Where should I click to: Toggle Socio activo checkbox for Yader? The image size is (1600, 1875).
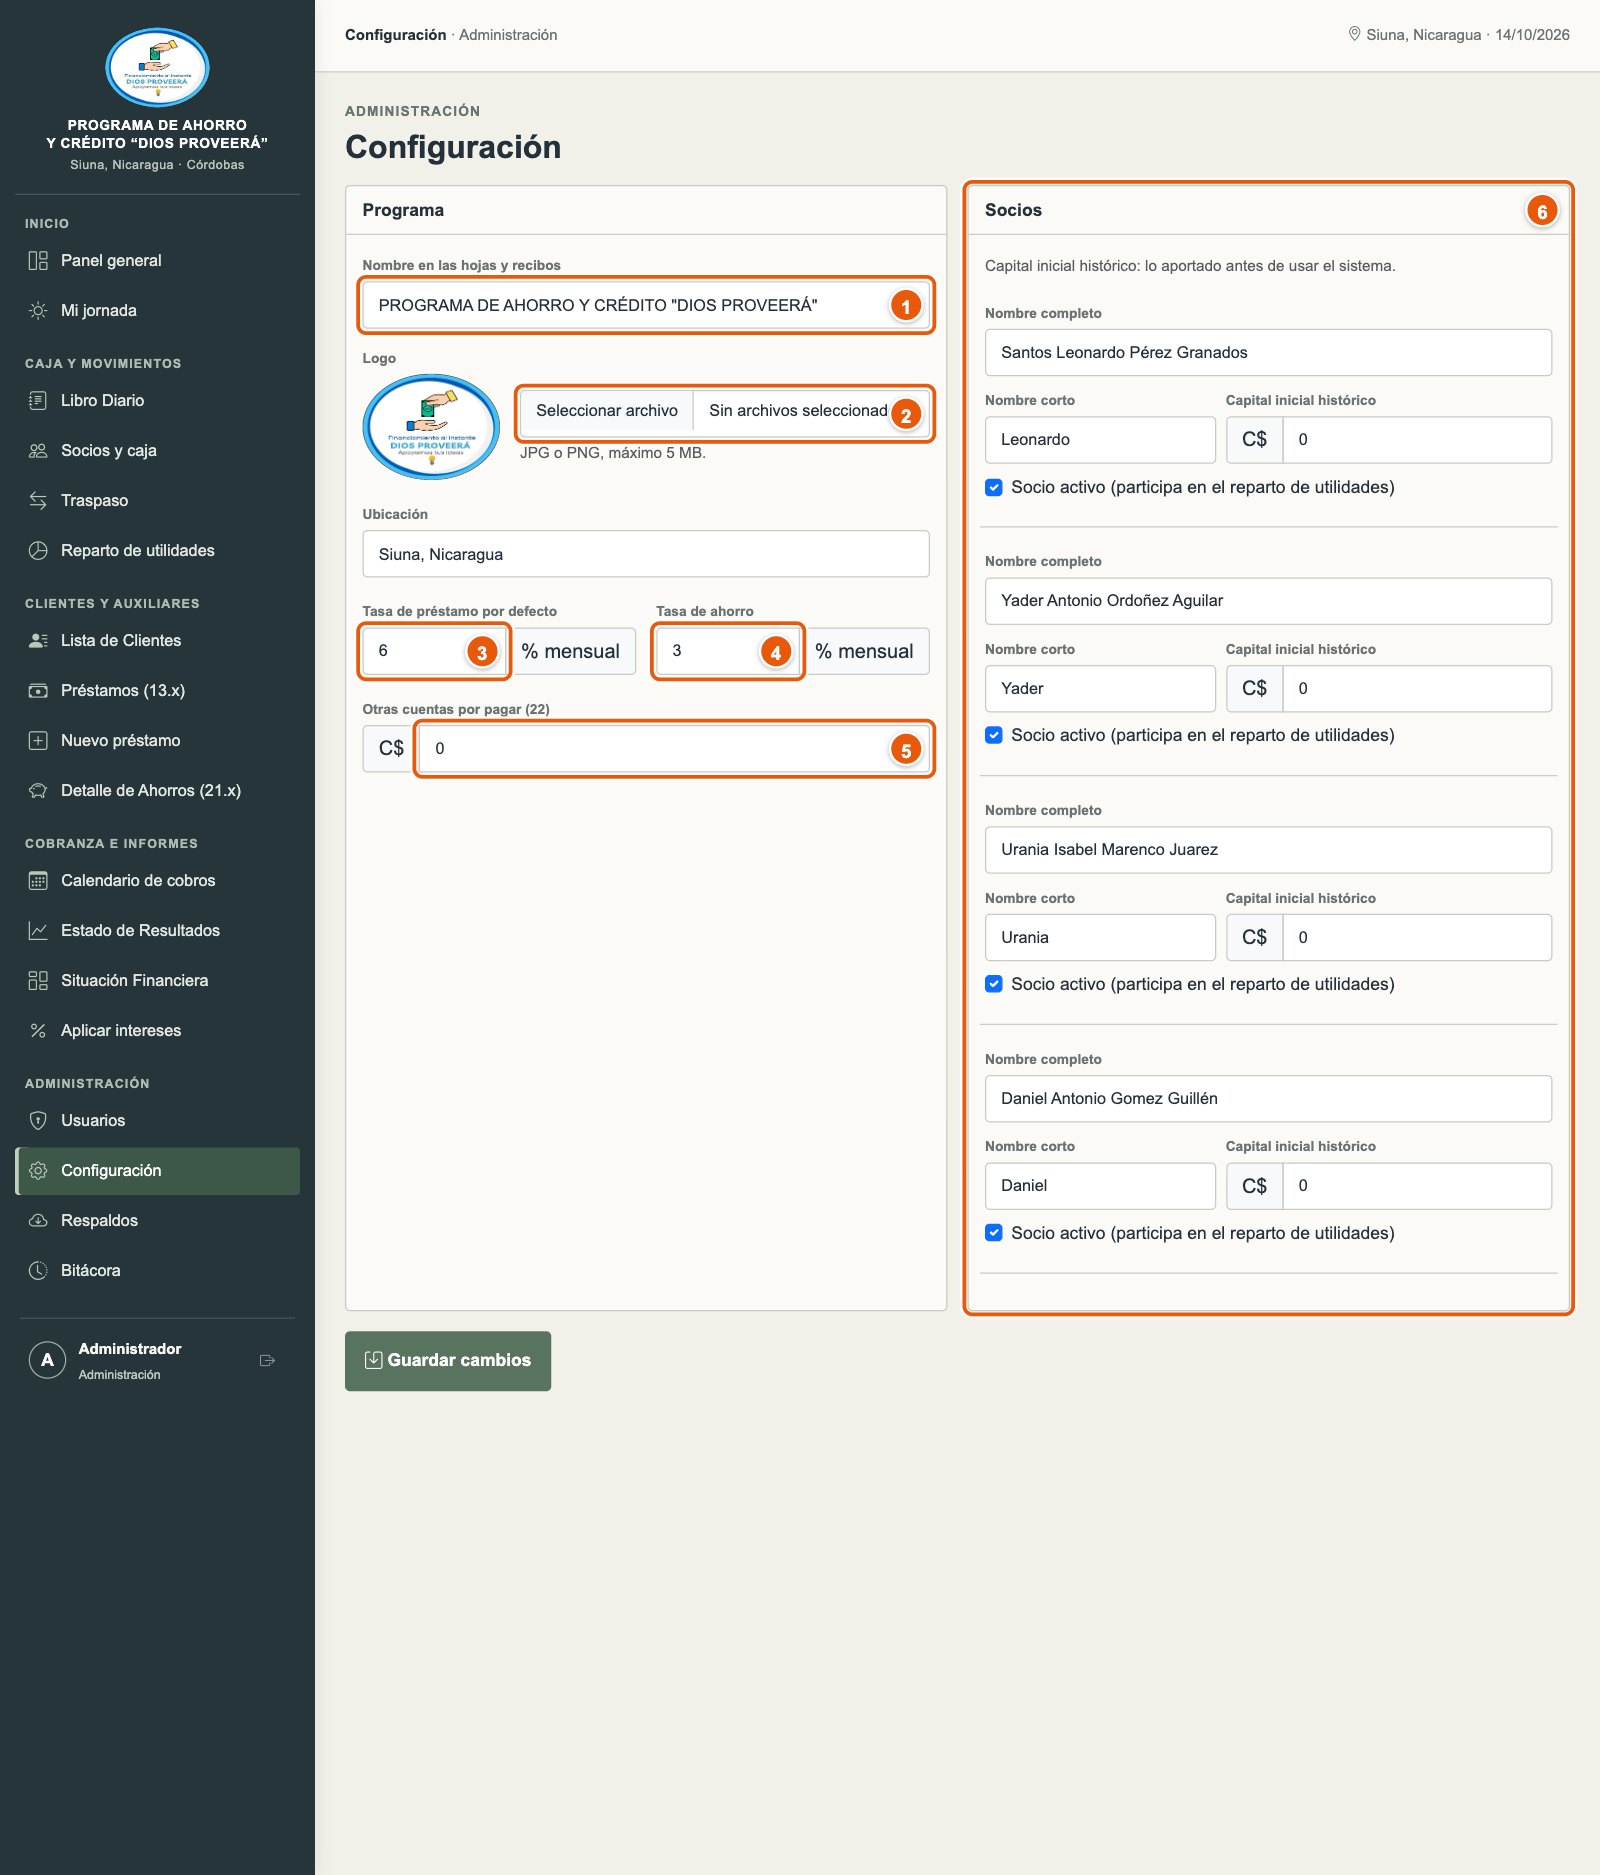pos(994,736)
